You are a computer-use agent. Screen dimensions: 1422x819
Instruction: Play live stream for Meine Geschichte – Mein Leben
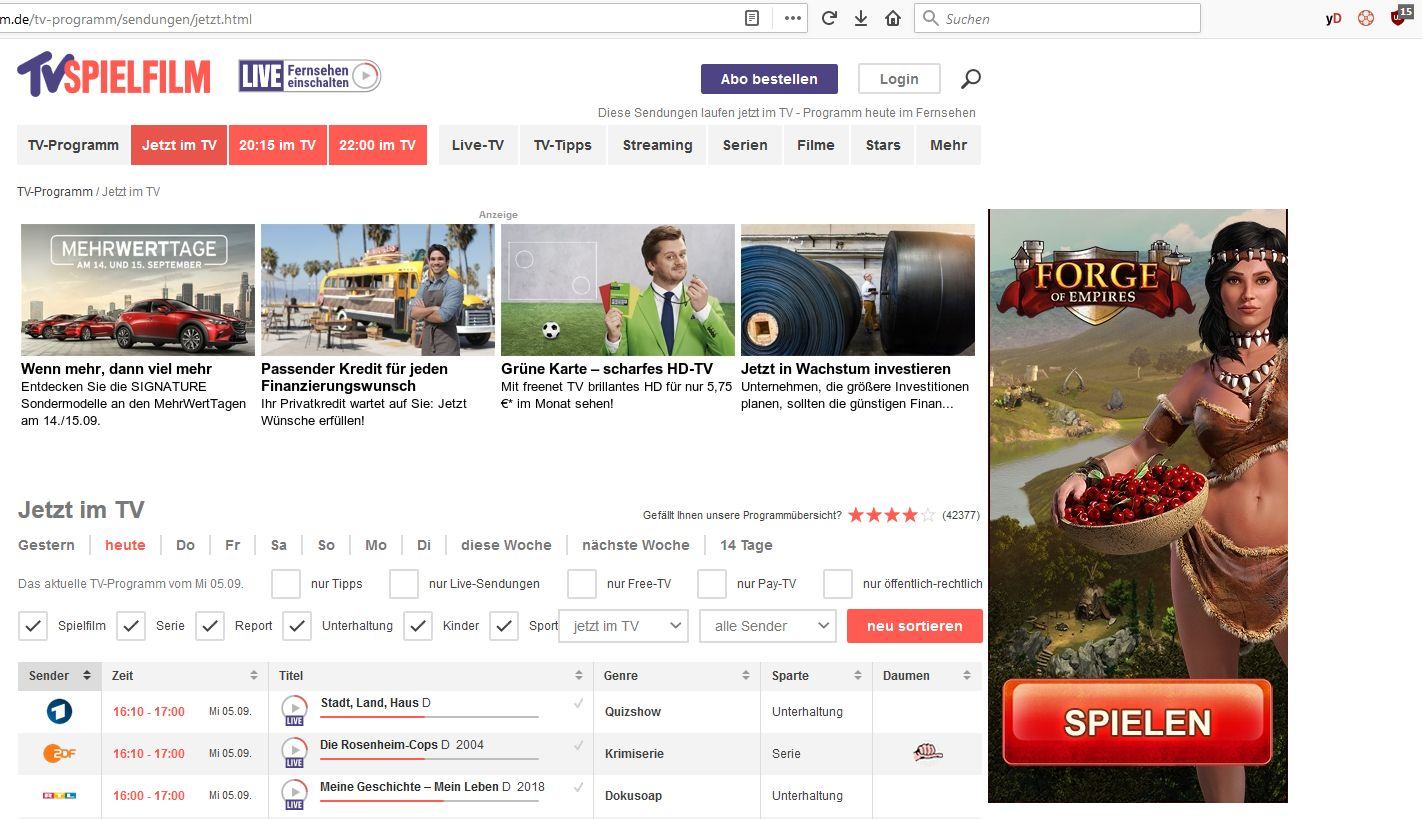[294, 794]
